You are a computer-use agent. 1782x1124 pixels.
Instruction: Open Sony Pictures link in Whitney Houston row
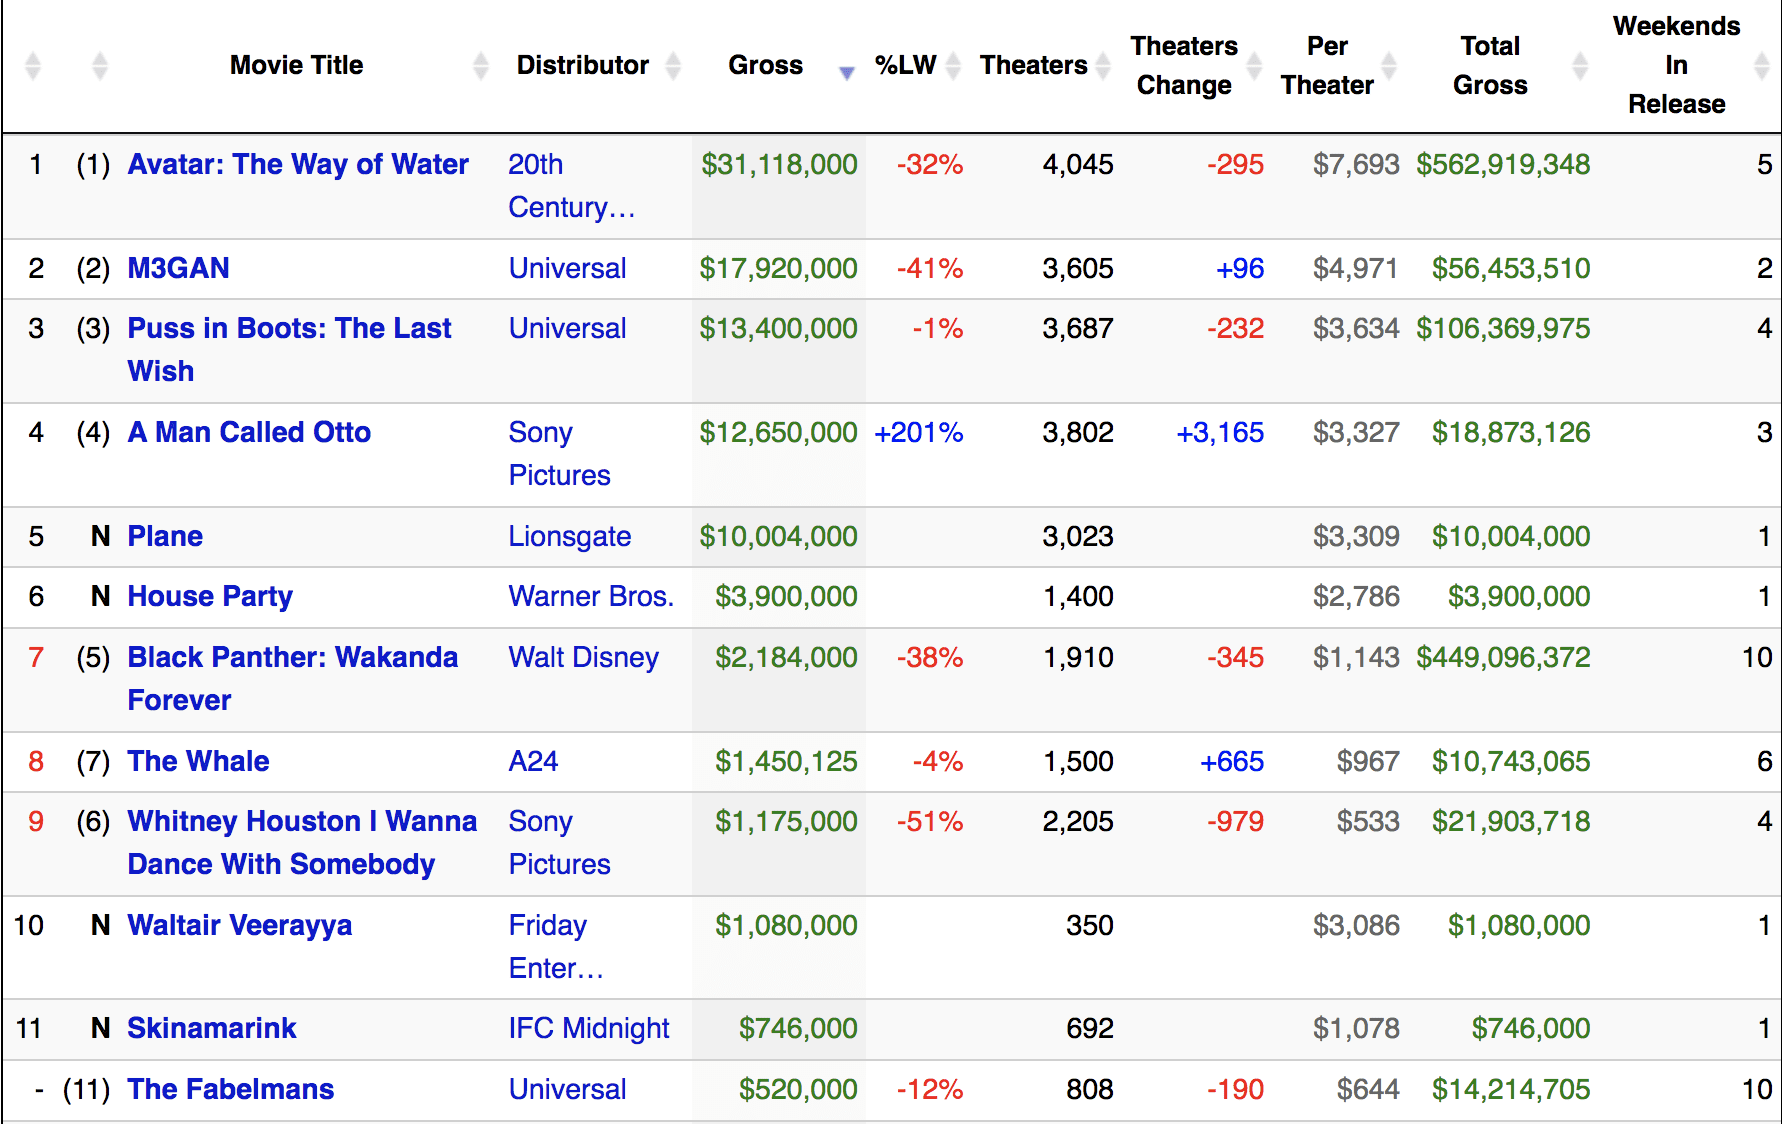click(559, 842)
